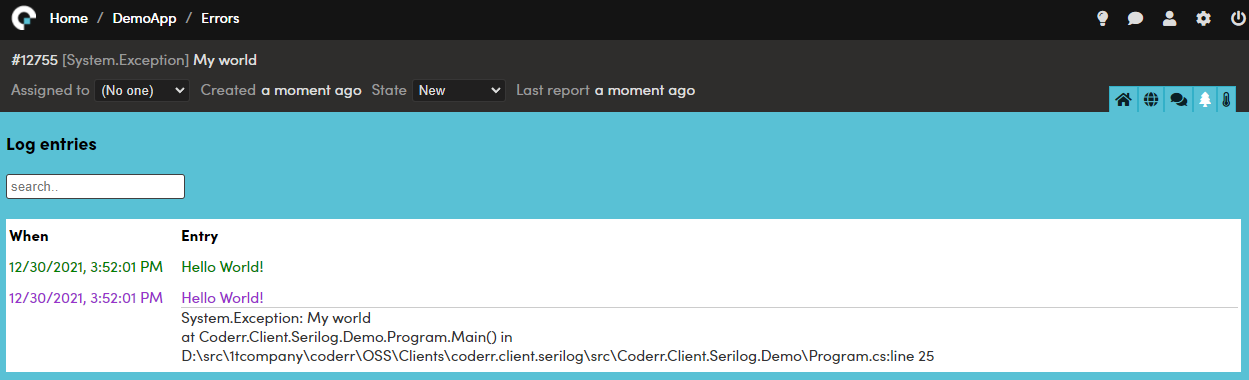Switch to the home overview tab icon
The image size is (1249, 380).
coord(1123,100)
